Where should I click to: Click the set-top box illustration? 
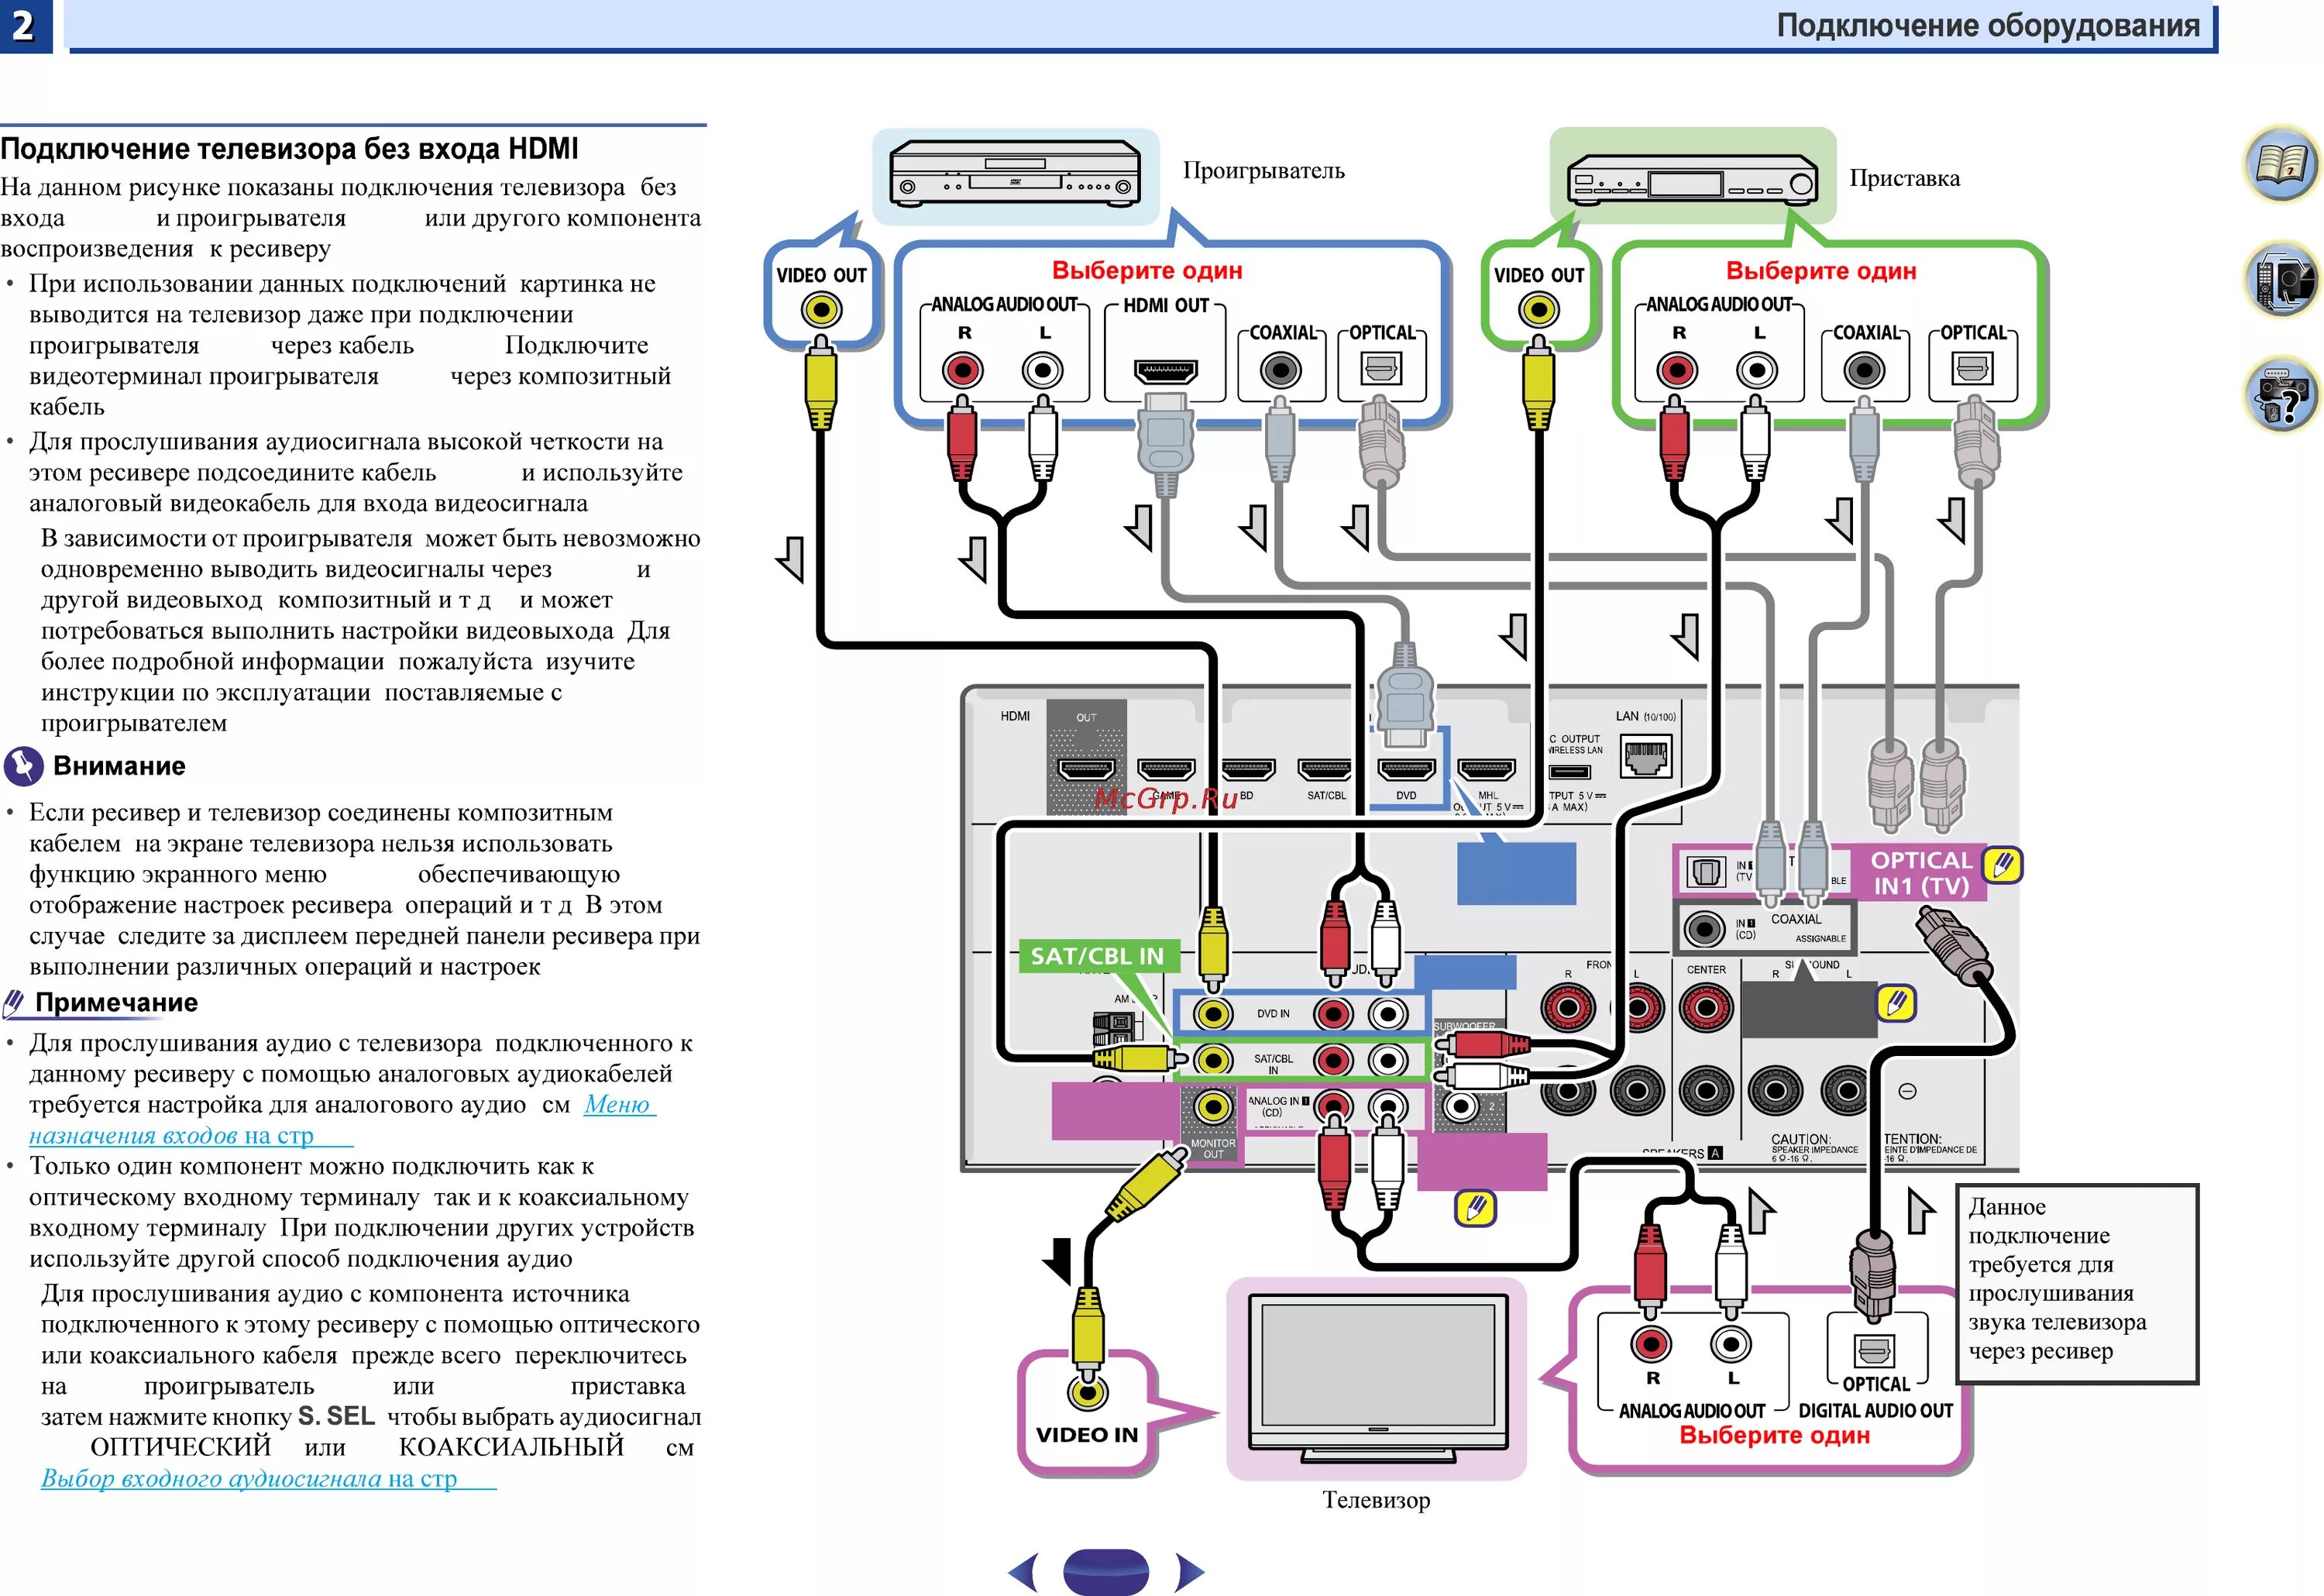1692,179
